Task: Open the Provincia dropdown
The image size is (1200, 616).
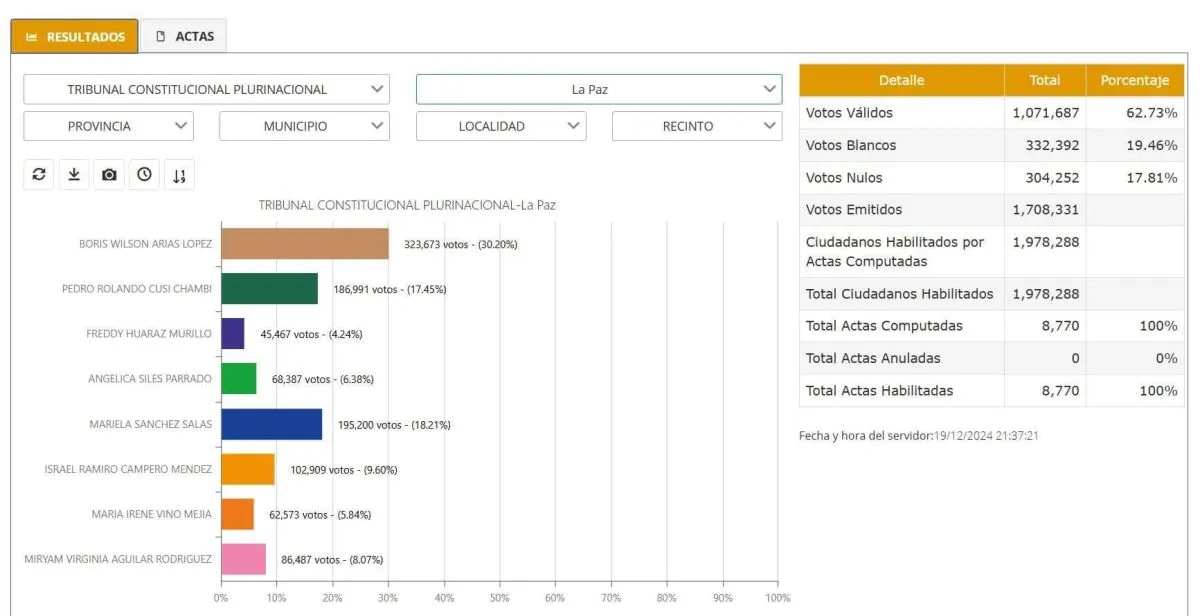Action: click(108, 126)
